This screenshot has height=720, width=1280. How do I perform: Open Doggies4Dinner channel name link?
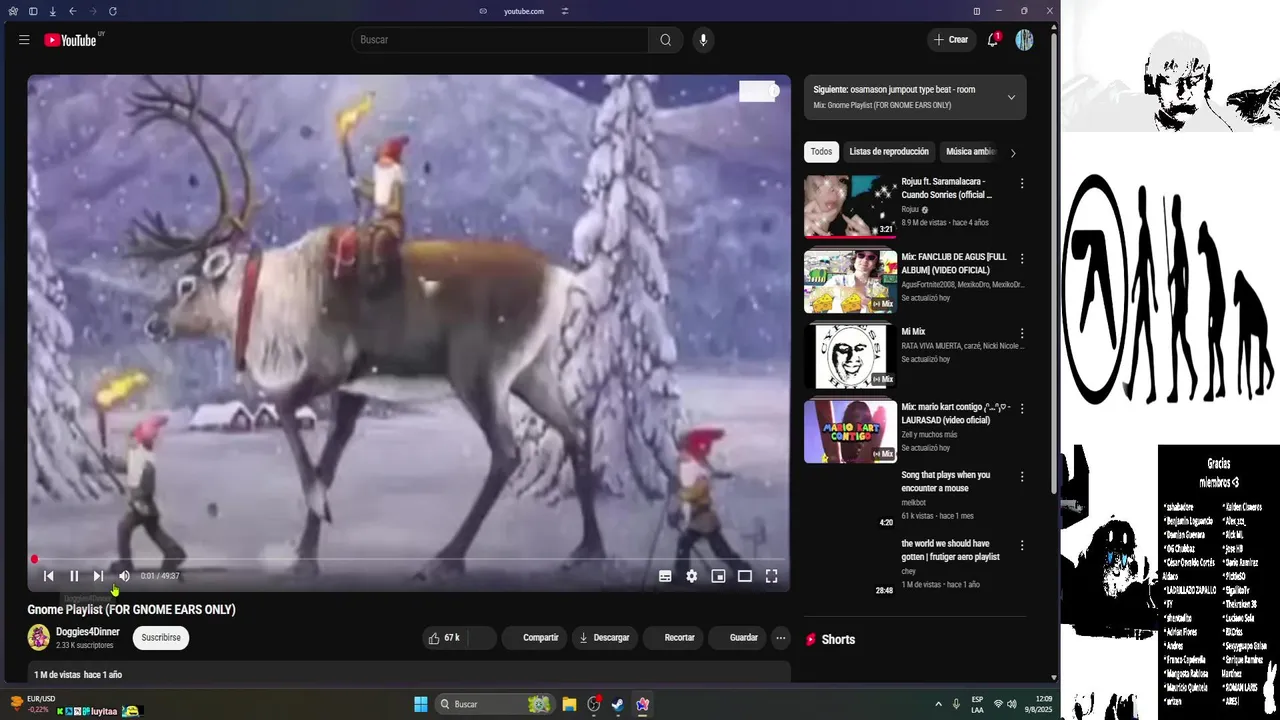pos(88,632)
